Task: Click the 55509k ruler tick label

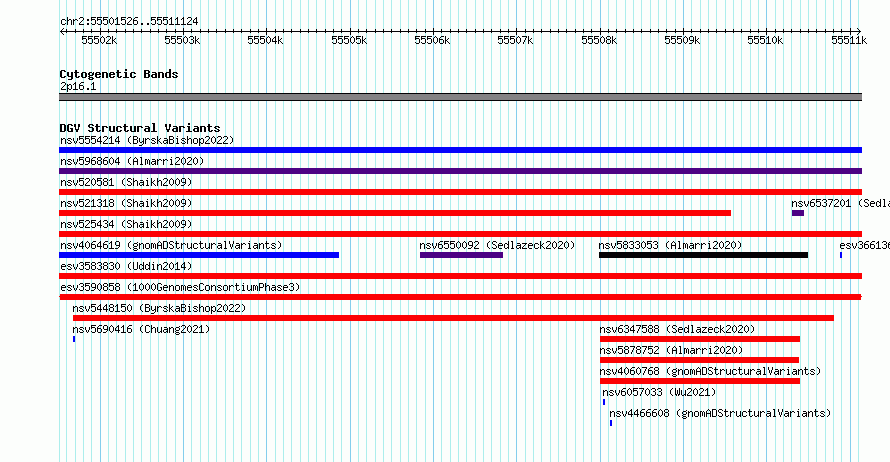Action: pos(682,40)
